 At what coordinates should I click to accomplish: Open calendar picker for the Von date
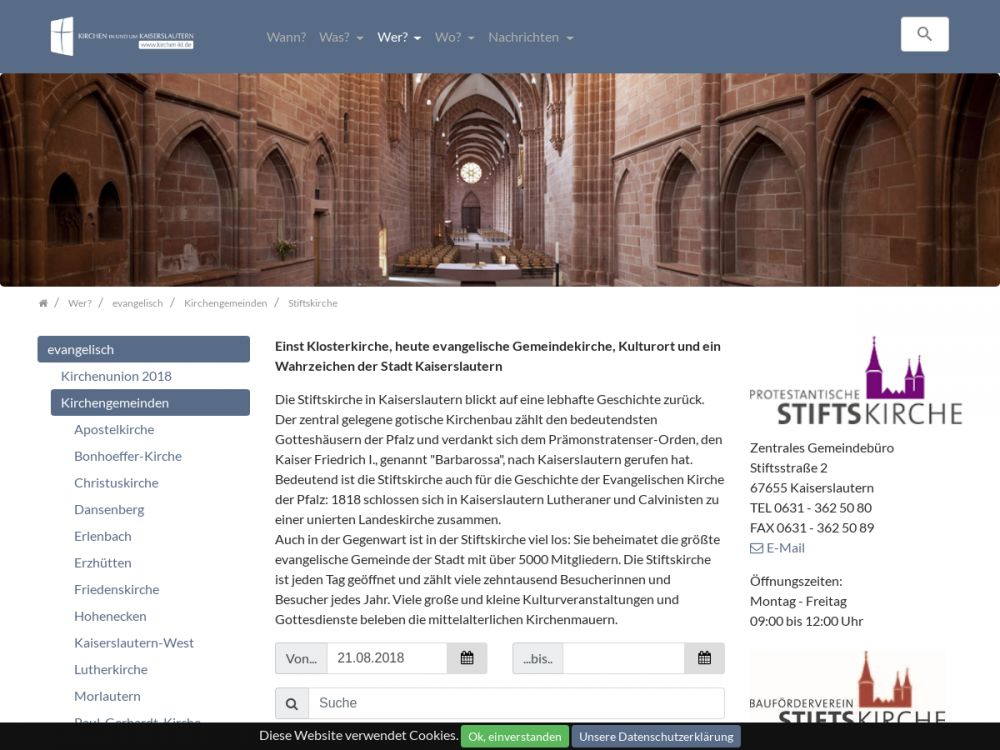click(466, 658)
